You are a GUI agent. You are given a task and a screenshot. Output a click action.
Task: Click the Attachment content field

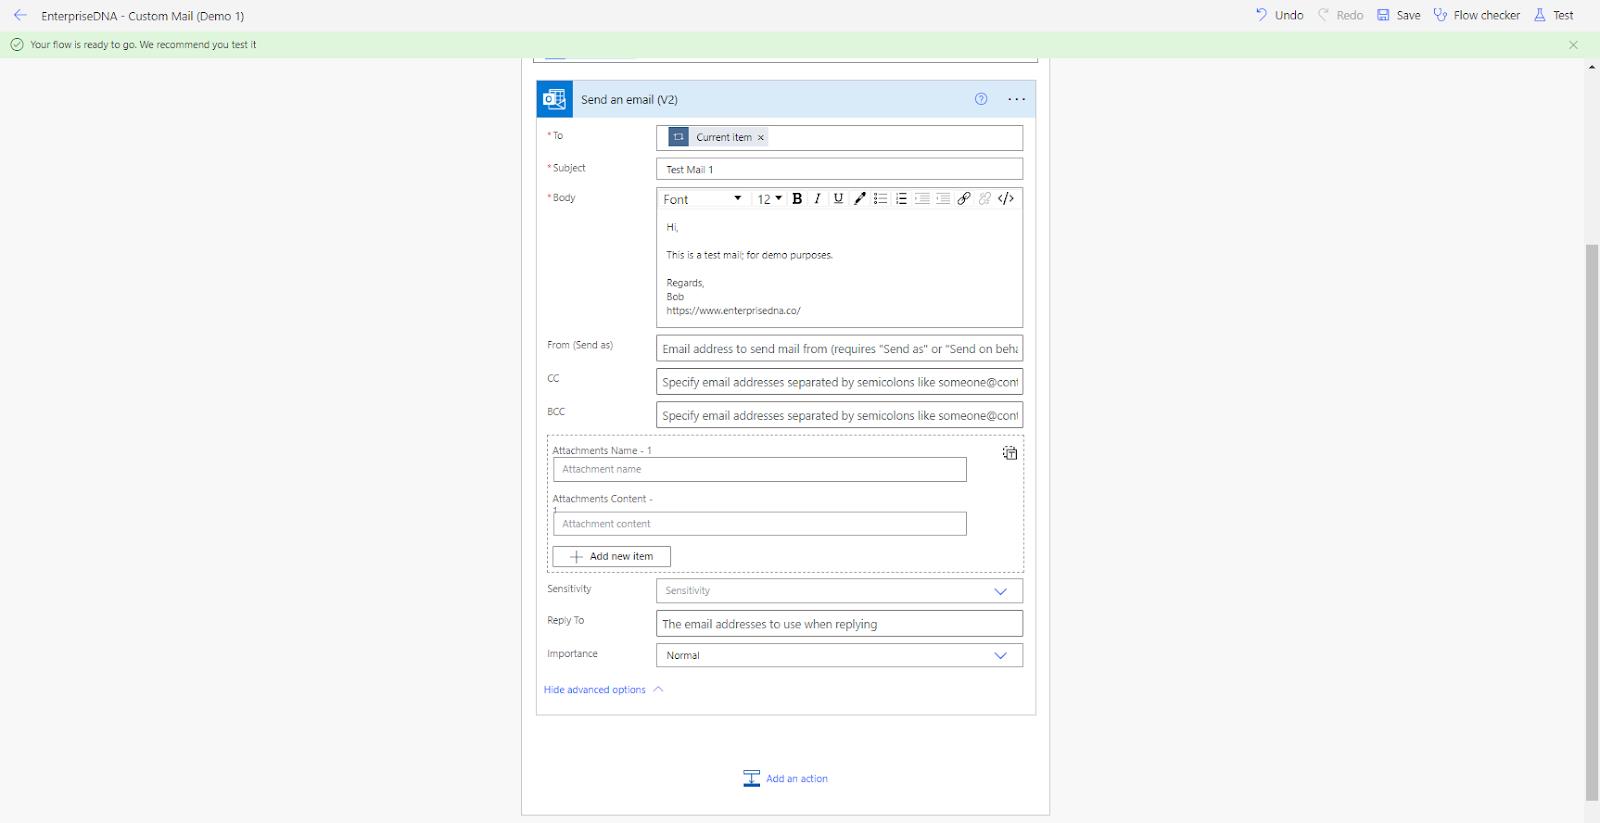[x=760, y=524]
